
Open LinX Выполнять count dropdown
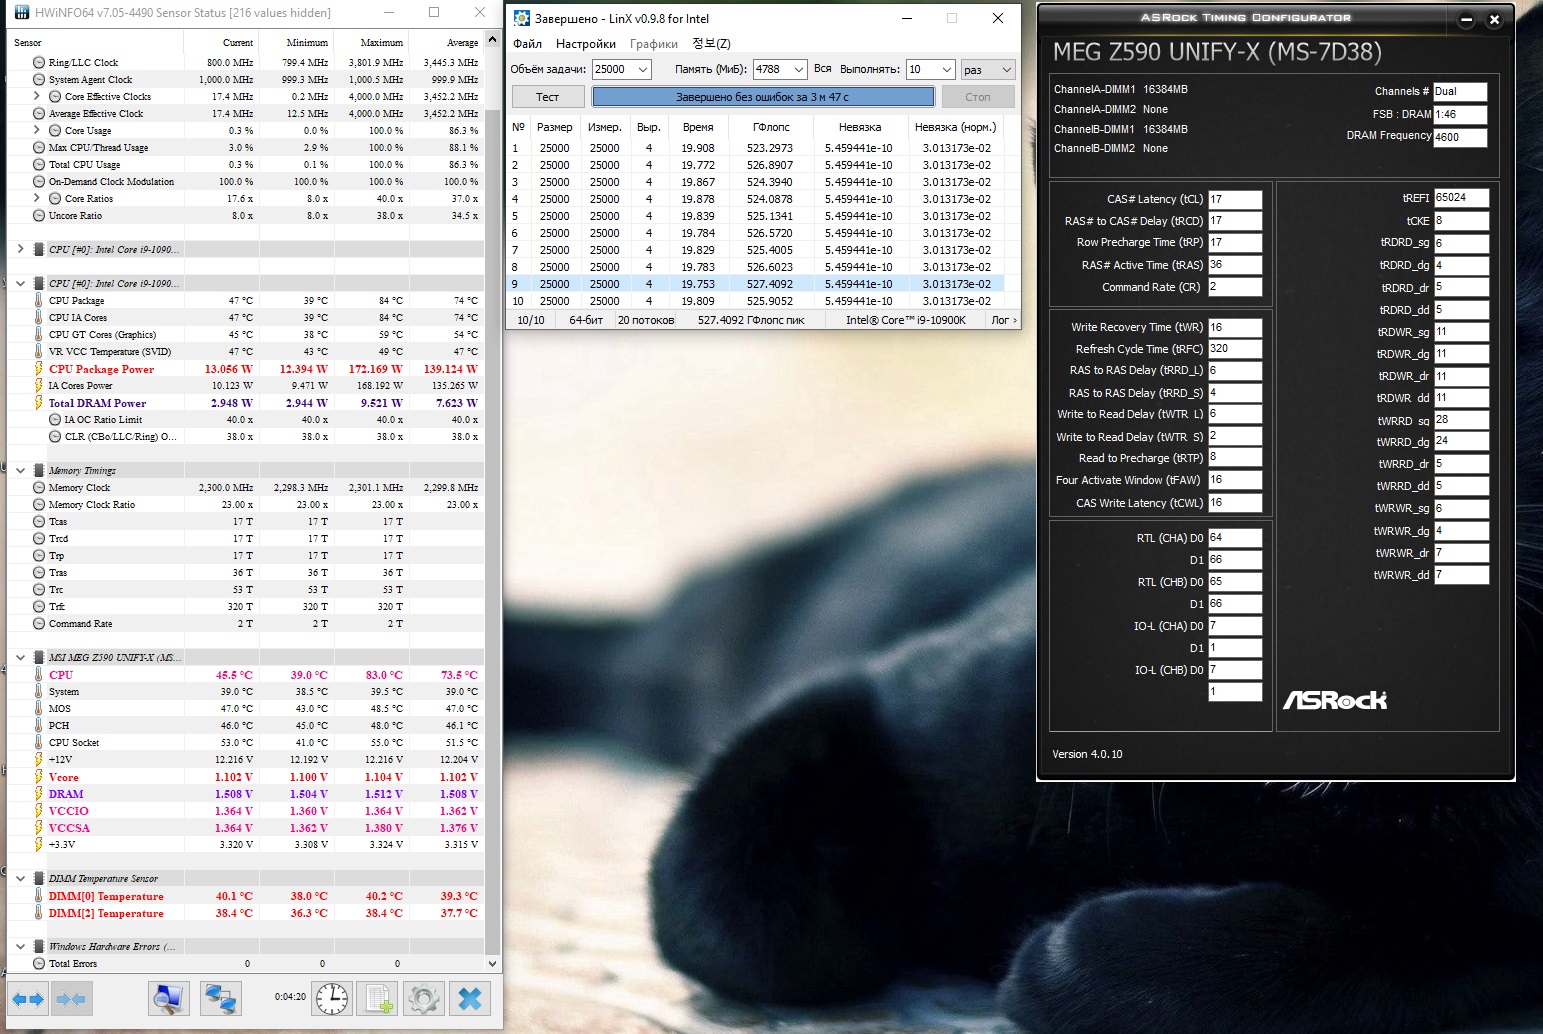[946, 69]
